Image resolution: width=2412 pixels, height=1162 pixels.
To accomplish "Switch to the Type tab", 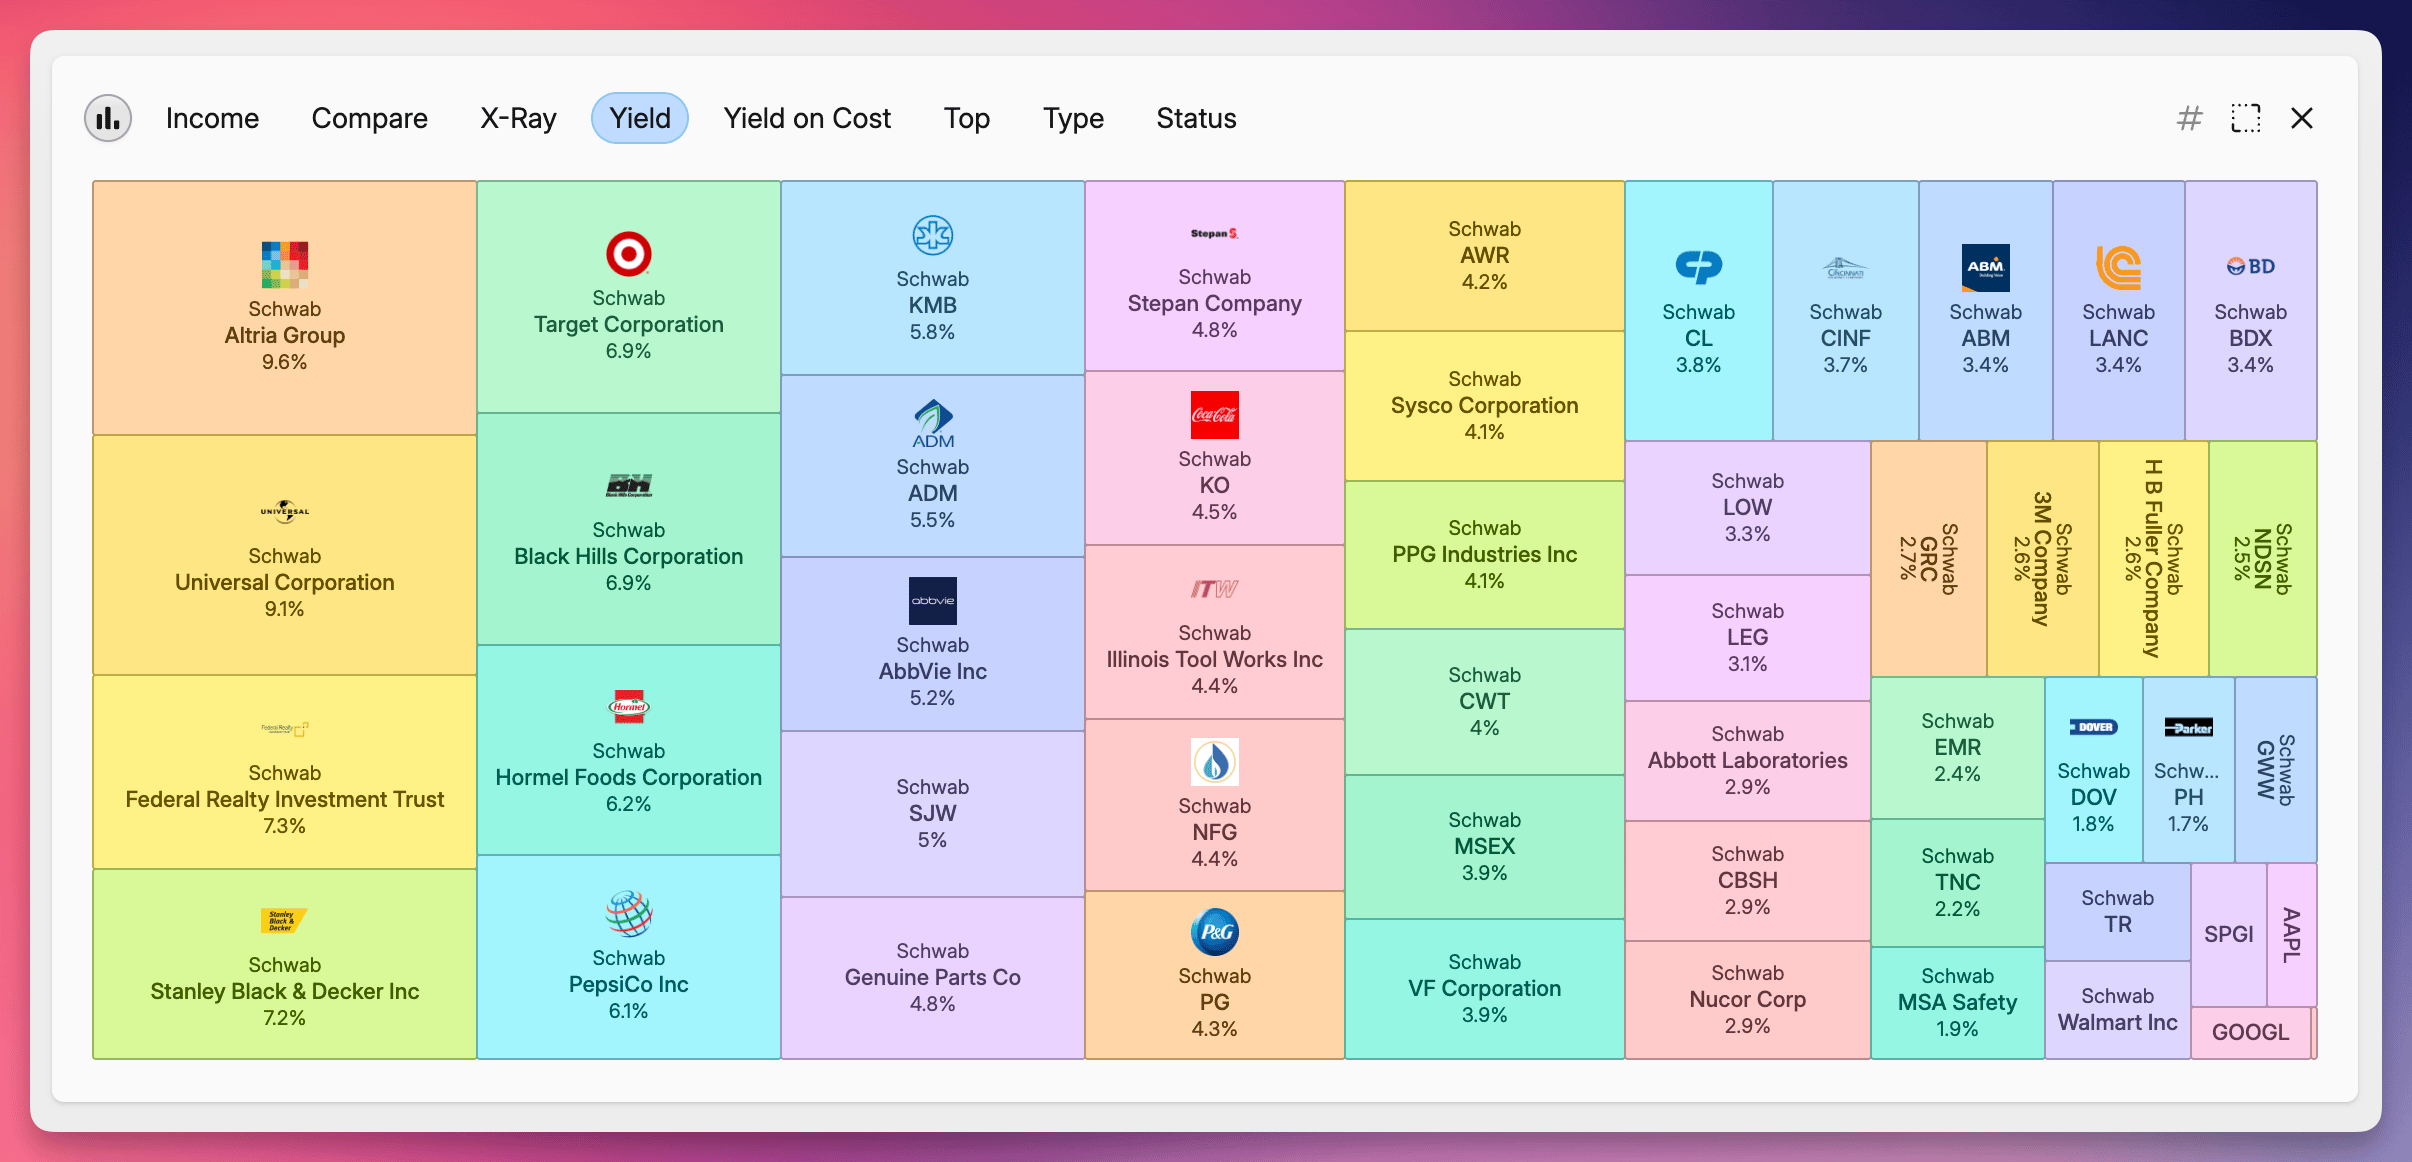I will coord(1073,119).
